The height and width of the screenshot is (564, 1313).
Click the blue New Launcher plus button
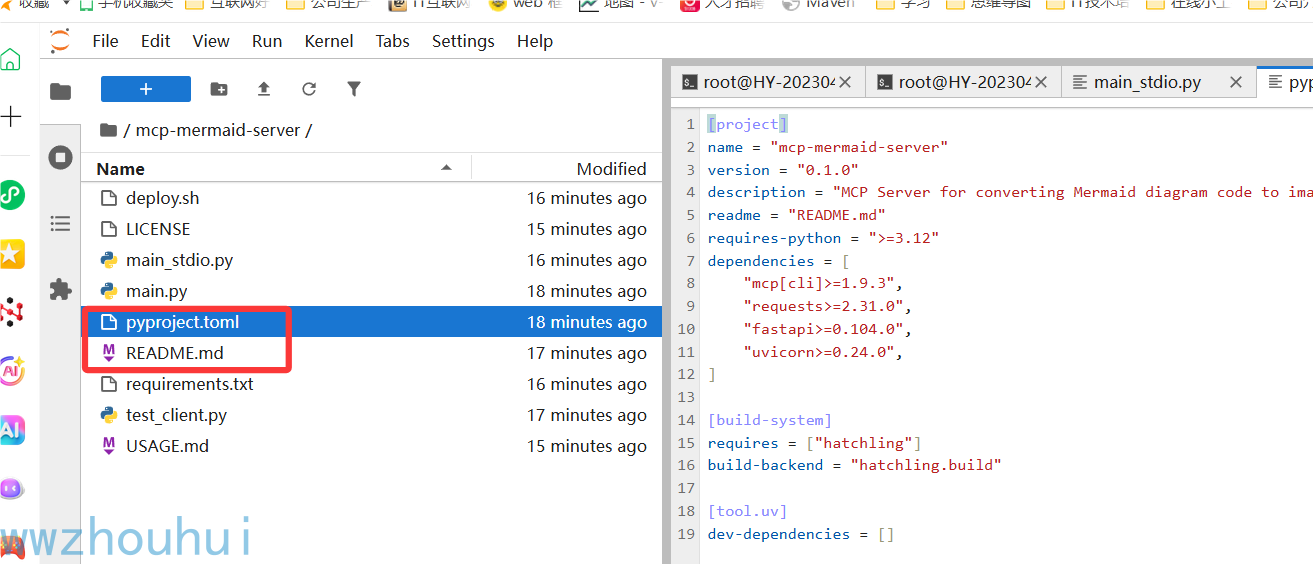pyautogui.click(x=146, y=89)
